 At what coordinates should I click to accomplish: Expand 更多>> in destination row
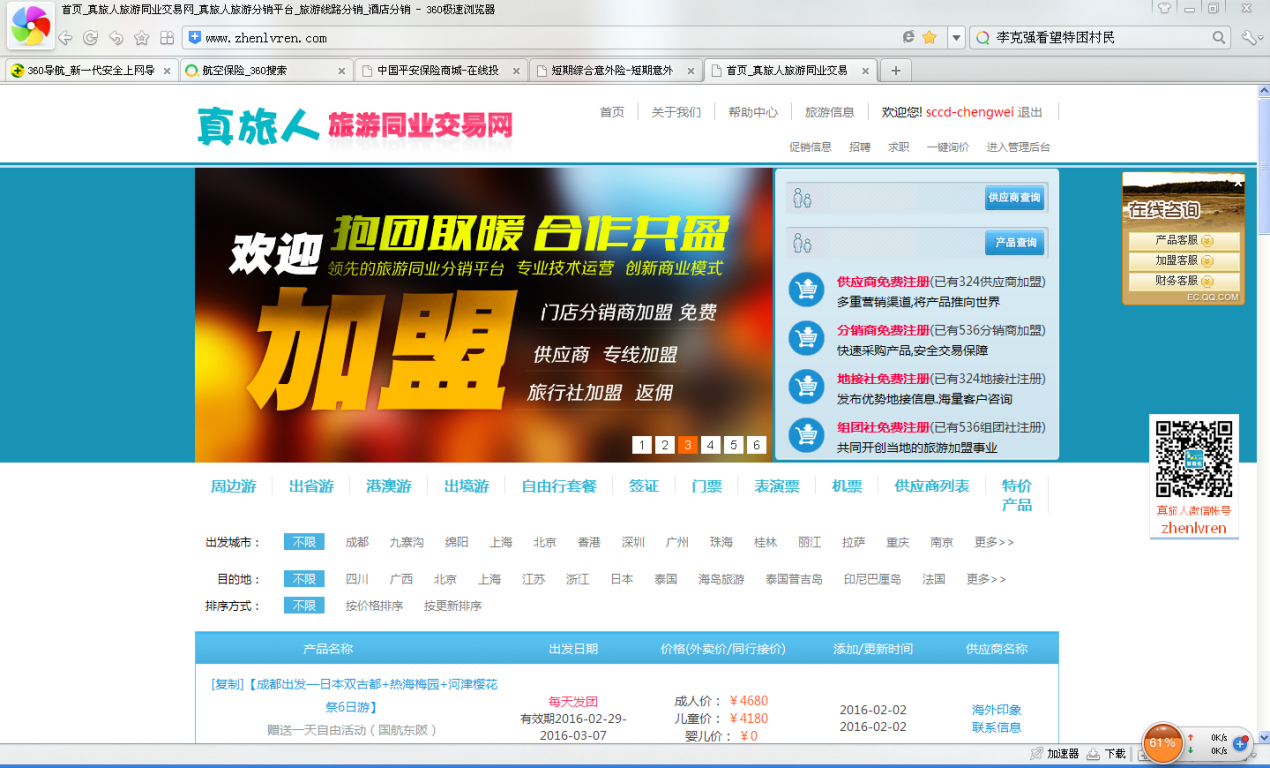(986, 579)
